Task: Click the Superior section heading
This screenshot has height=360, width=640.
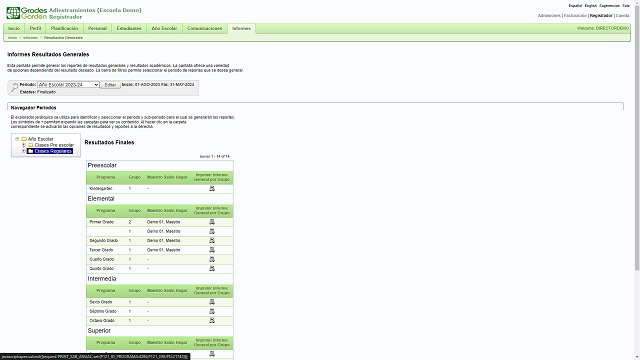Action: pos(99,331)
